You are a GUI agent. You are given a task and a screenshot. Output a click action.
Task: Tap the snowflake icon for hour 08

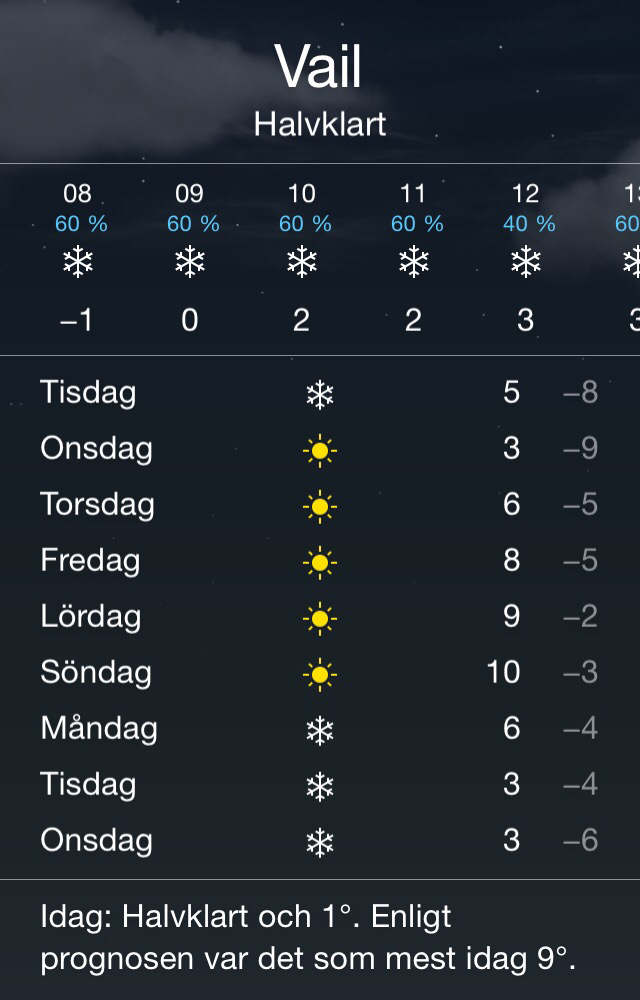[77, 262]
